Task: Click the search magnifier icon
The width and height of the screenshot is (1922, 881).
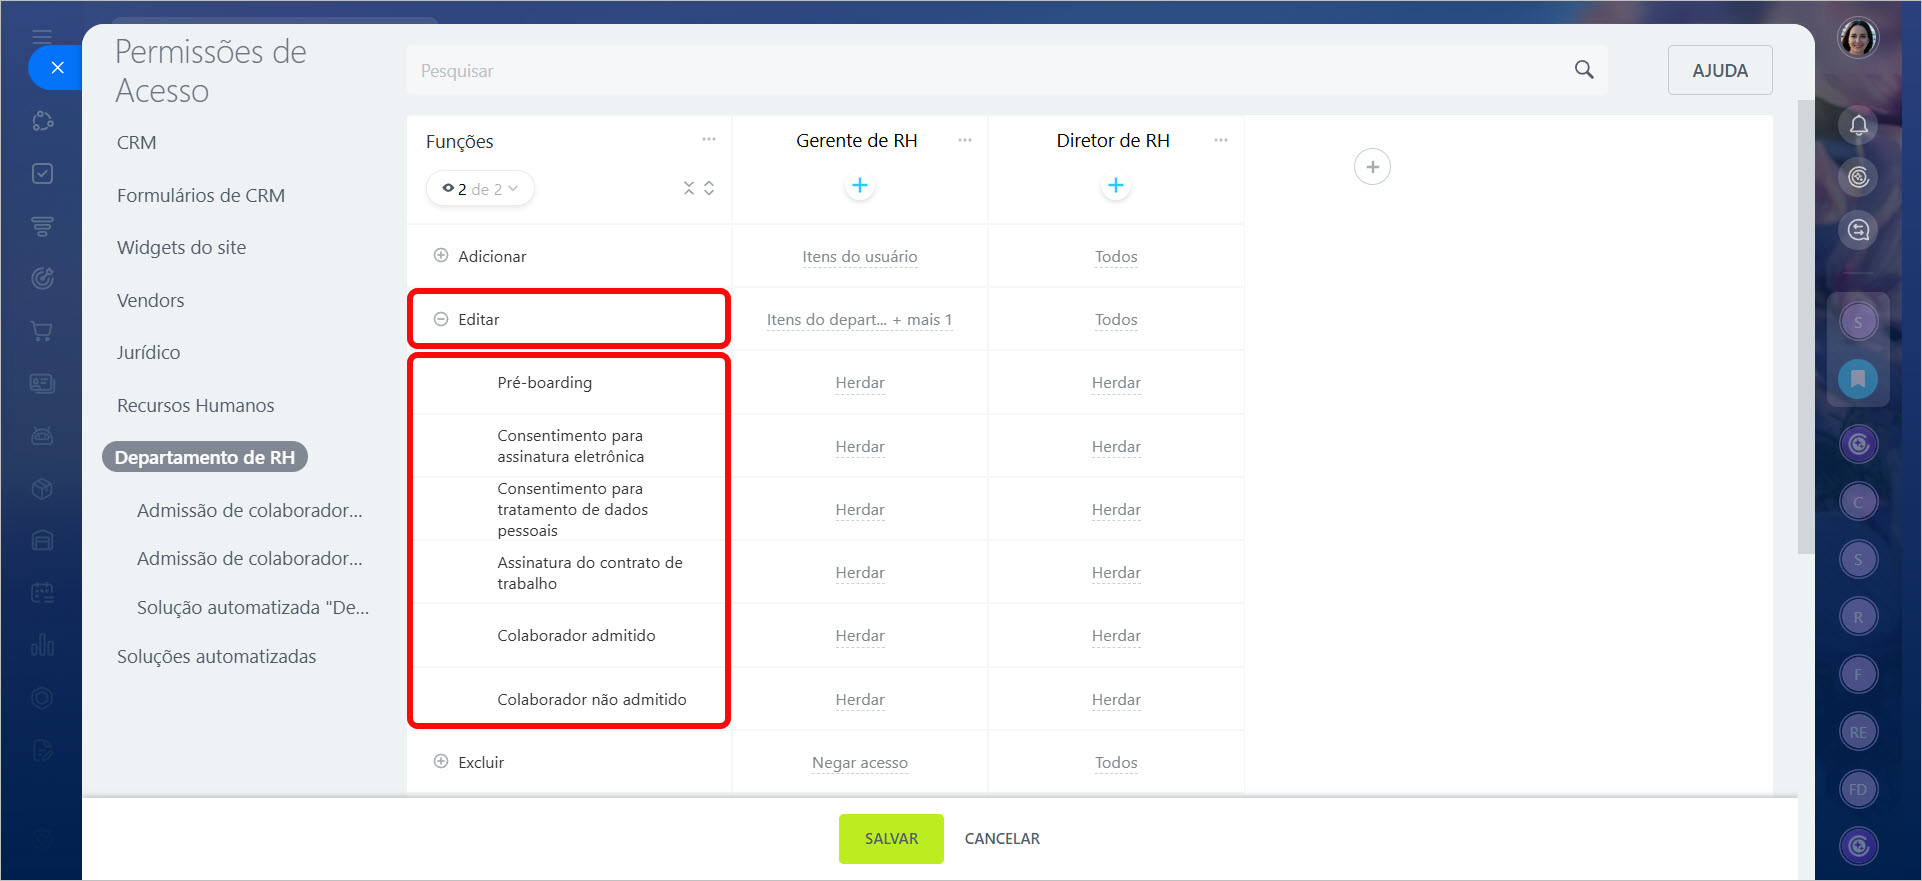Action: tap(1584, 70)
